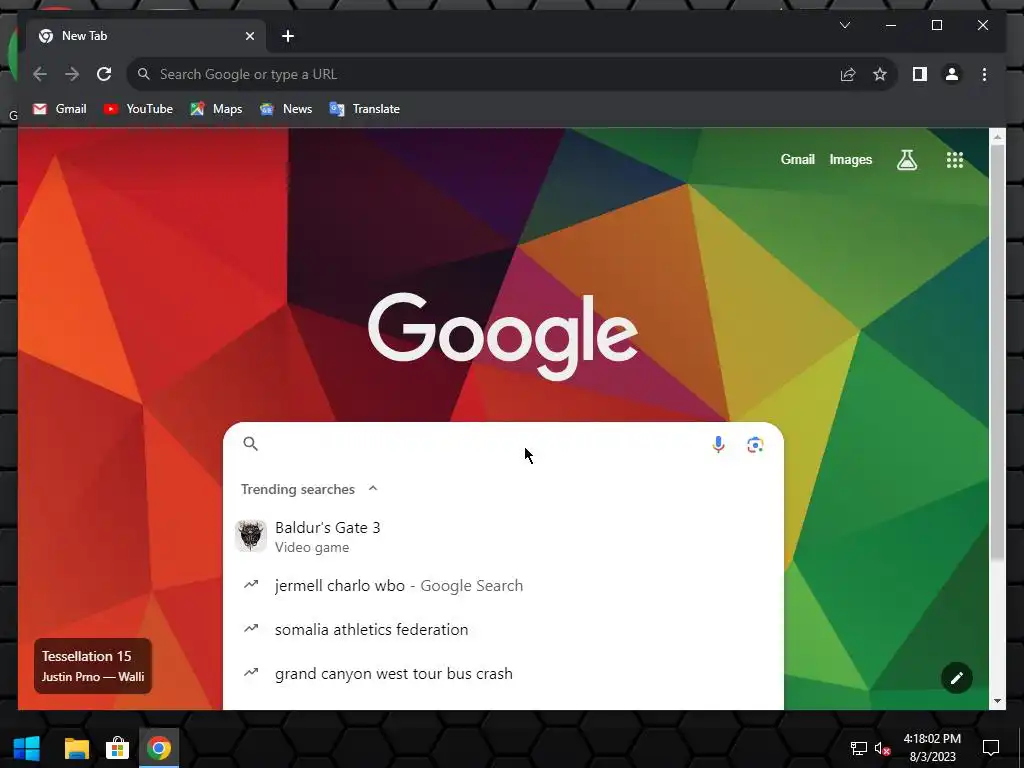The image size is (1024, 768).
Task: Click the page scrollbar down arrow
Action: click(997, 701)
